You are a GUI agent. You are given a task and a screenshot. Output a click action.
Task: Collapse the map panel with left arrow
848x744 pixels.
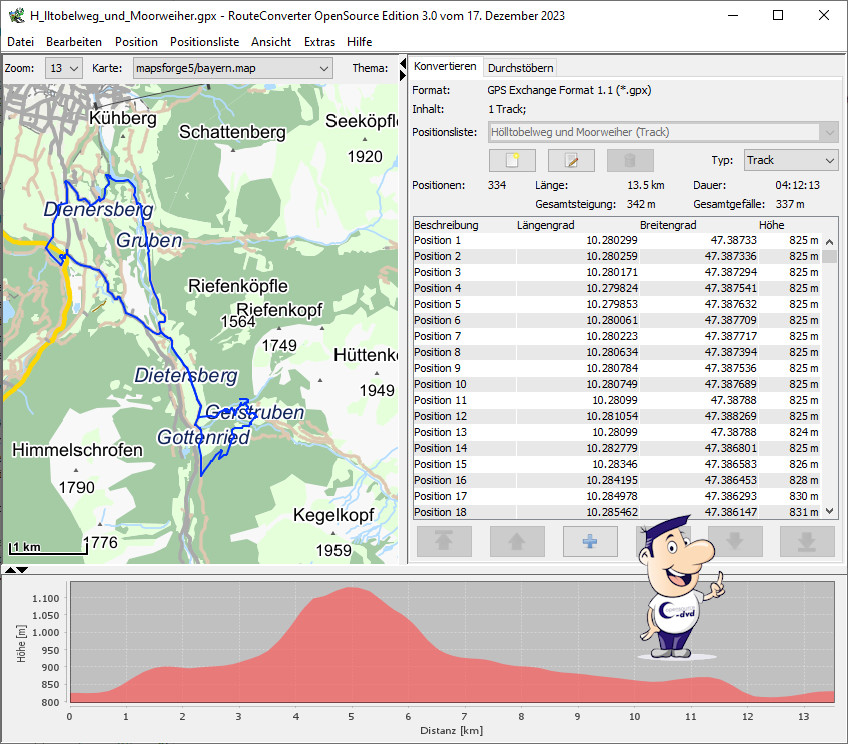(403, 66)
